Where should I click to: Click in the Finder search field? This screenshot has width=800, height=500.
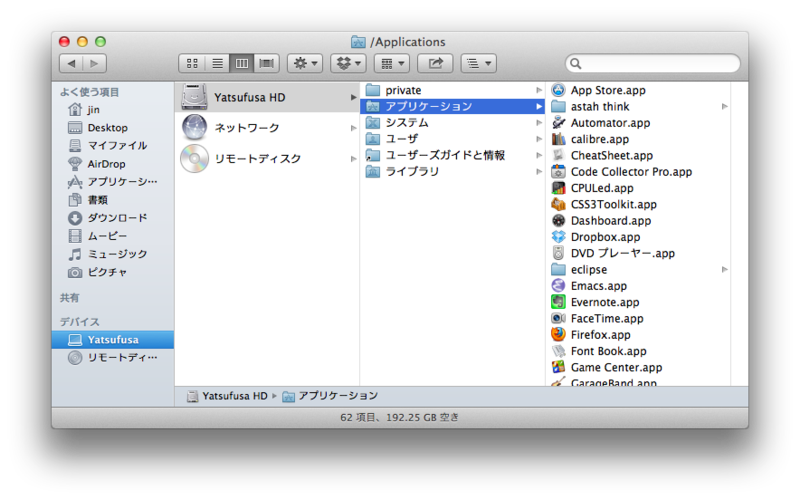[653, 63]
